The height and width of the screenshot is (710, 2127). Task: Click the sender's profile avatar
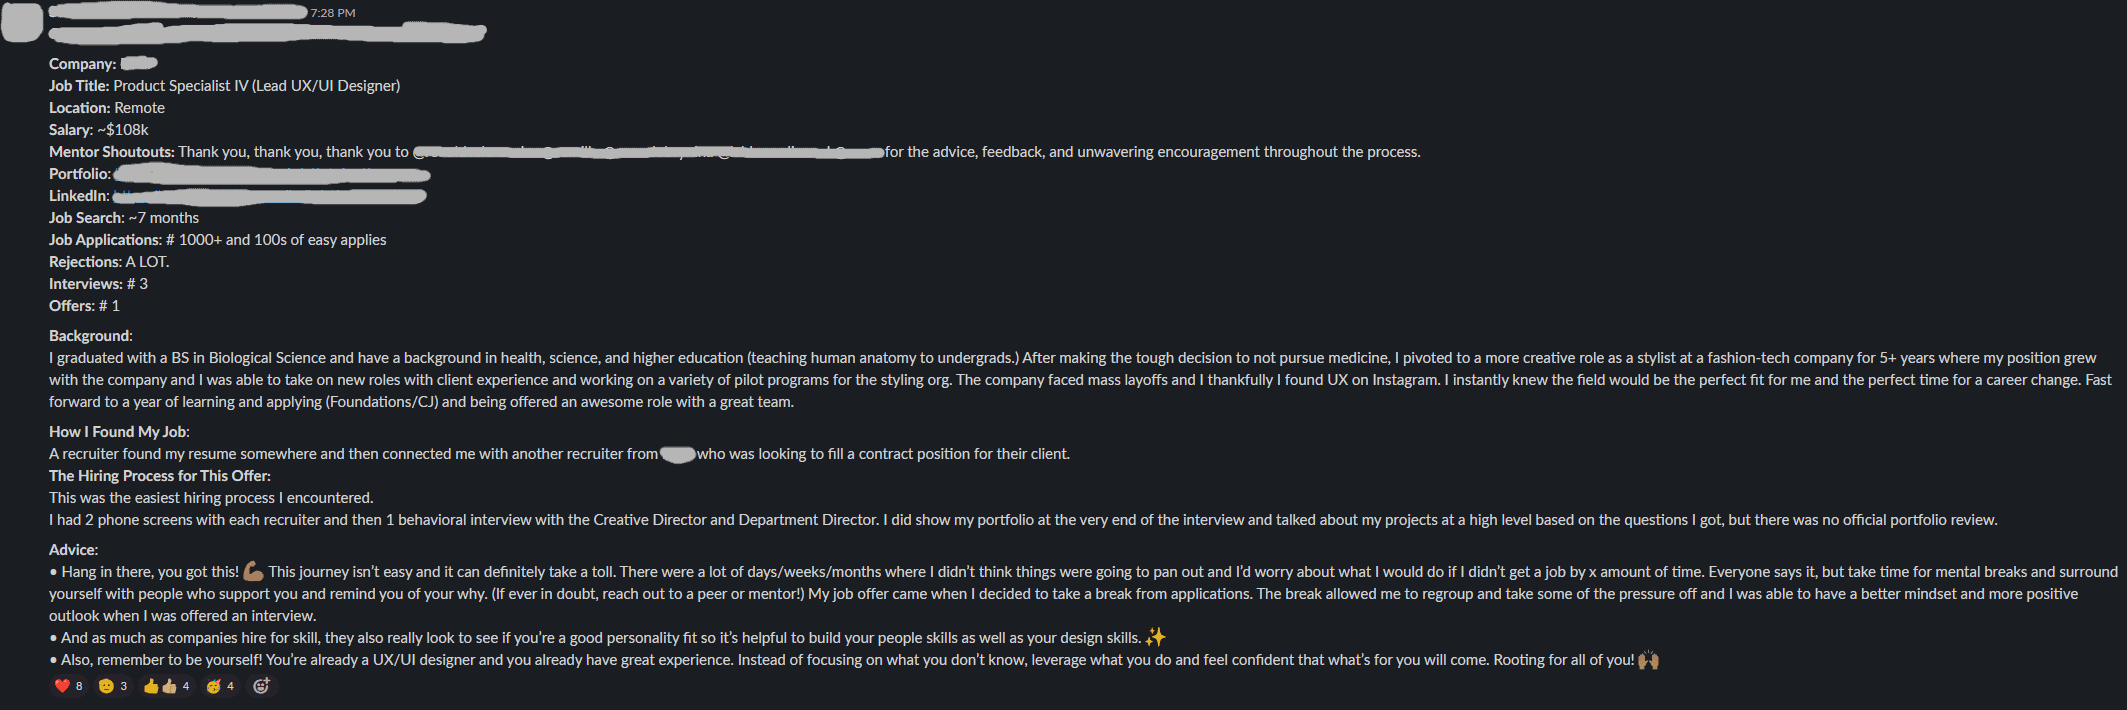coord(22,23)
